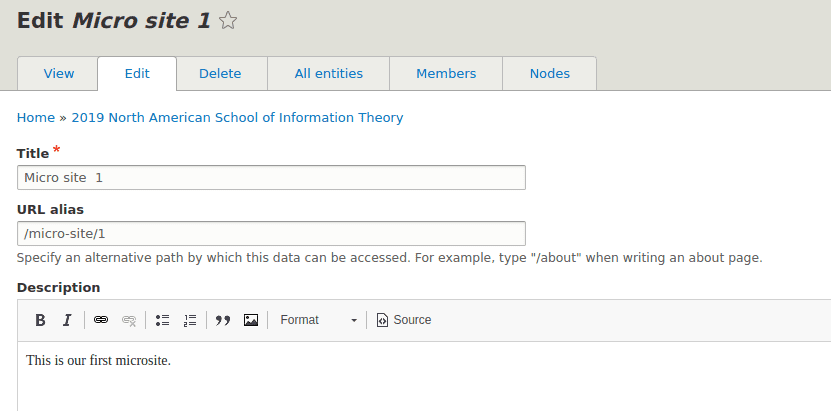
Task: Focus the URL alias text field
Action: pyautogui.click(x=271, y=234)
